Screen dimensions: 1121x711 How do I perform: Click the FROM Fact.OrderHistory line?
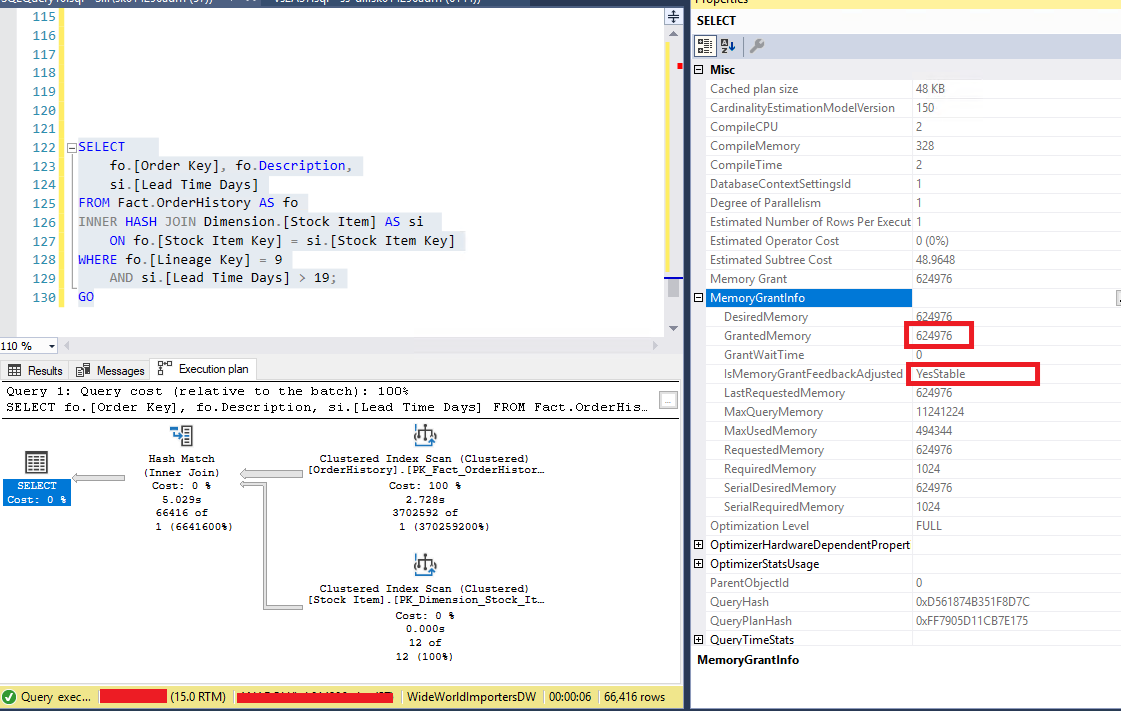tap(188, 203)
